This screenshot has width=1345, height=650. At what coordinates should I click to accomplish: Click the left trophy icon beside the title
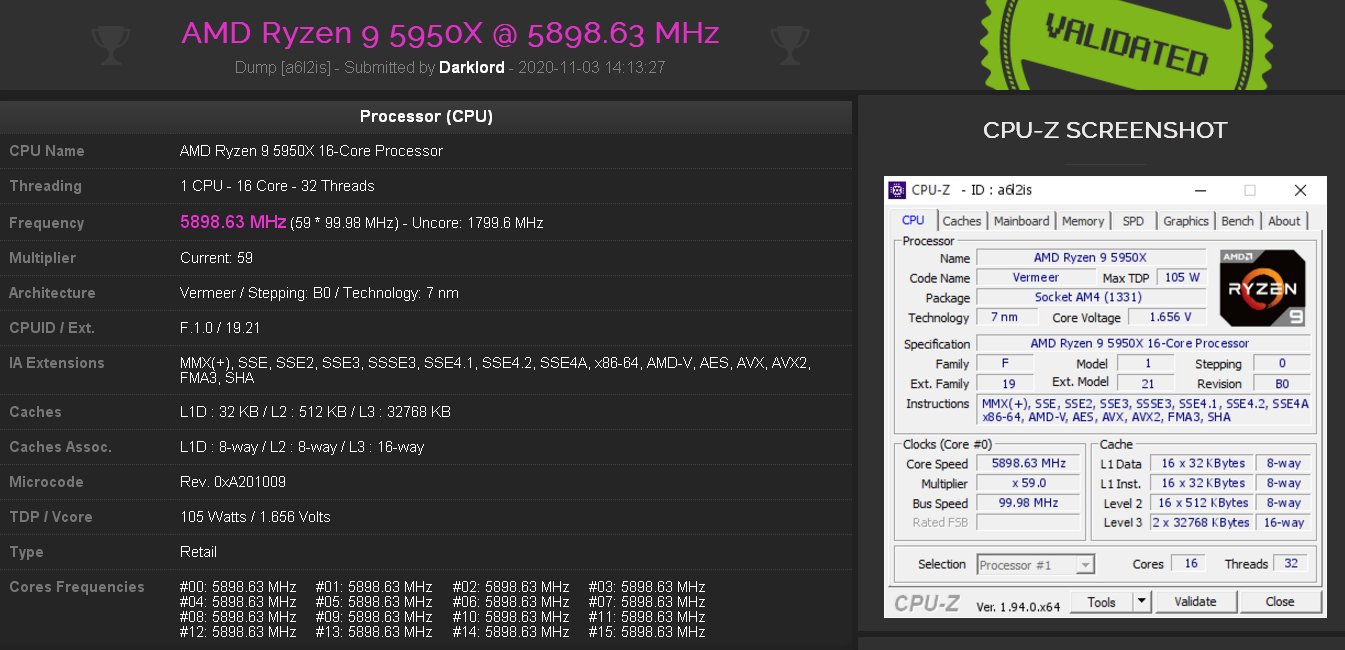(107, 41)
